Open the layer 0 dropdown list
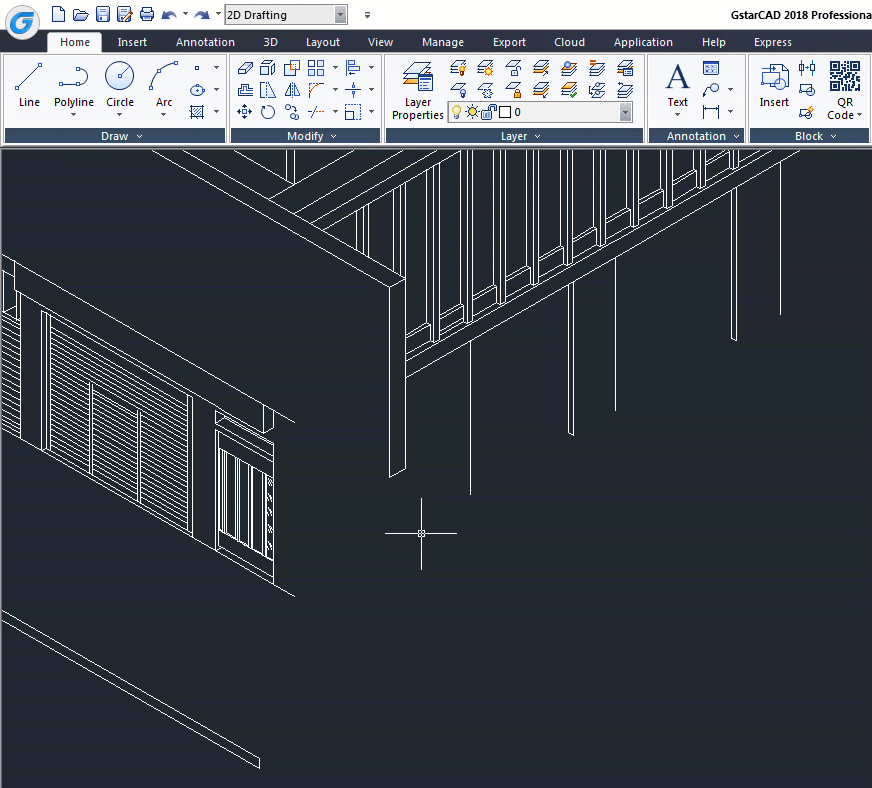 [625, 111]
